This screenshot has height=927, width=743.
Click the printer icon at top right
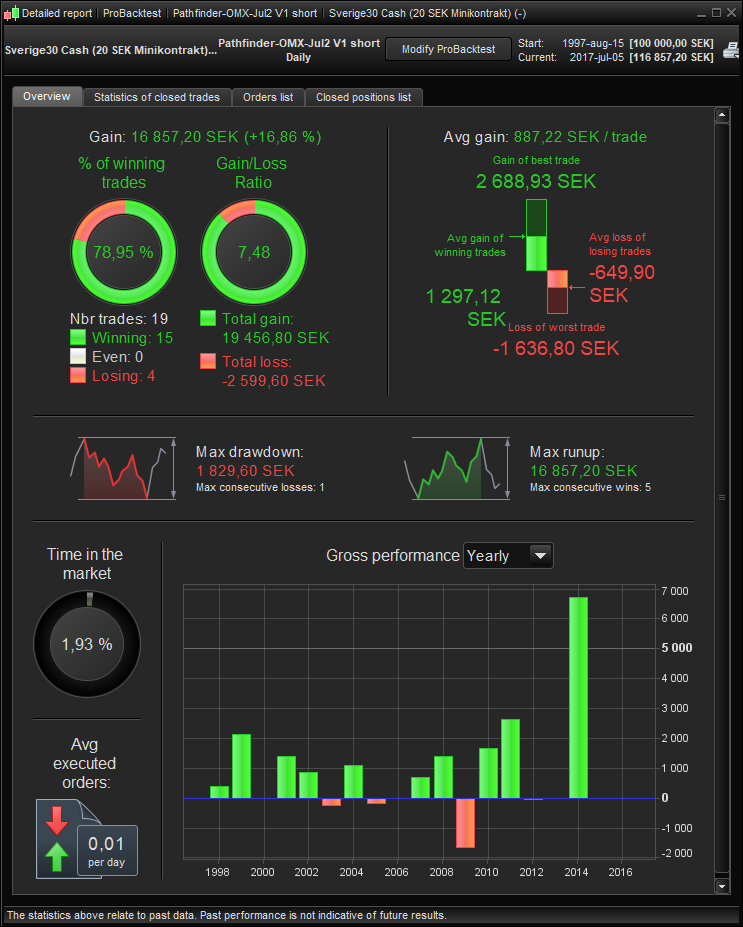[x=732, y=50]
